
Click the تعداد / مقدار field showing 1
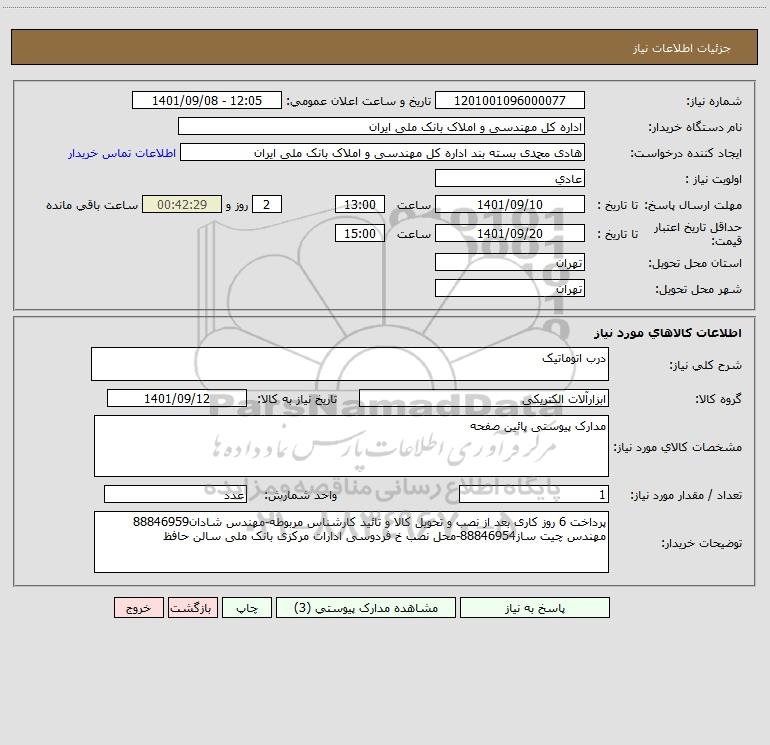tap(534, 495)
